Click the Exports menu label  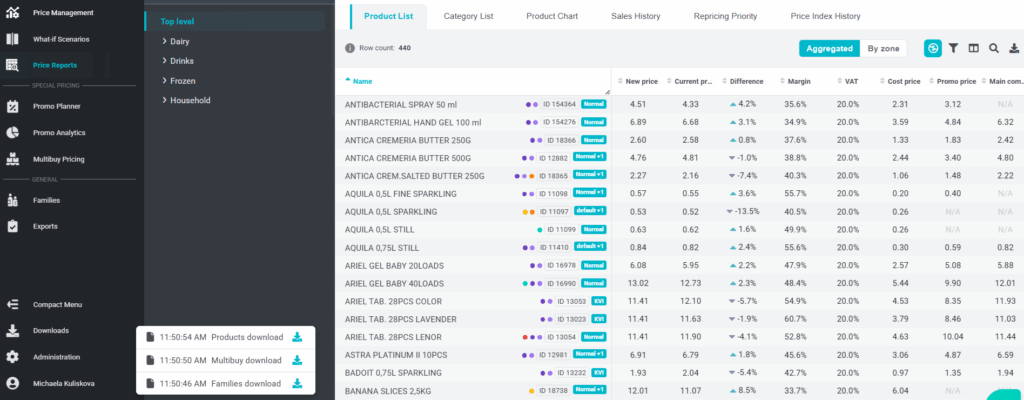[46, 226]
